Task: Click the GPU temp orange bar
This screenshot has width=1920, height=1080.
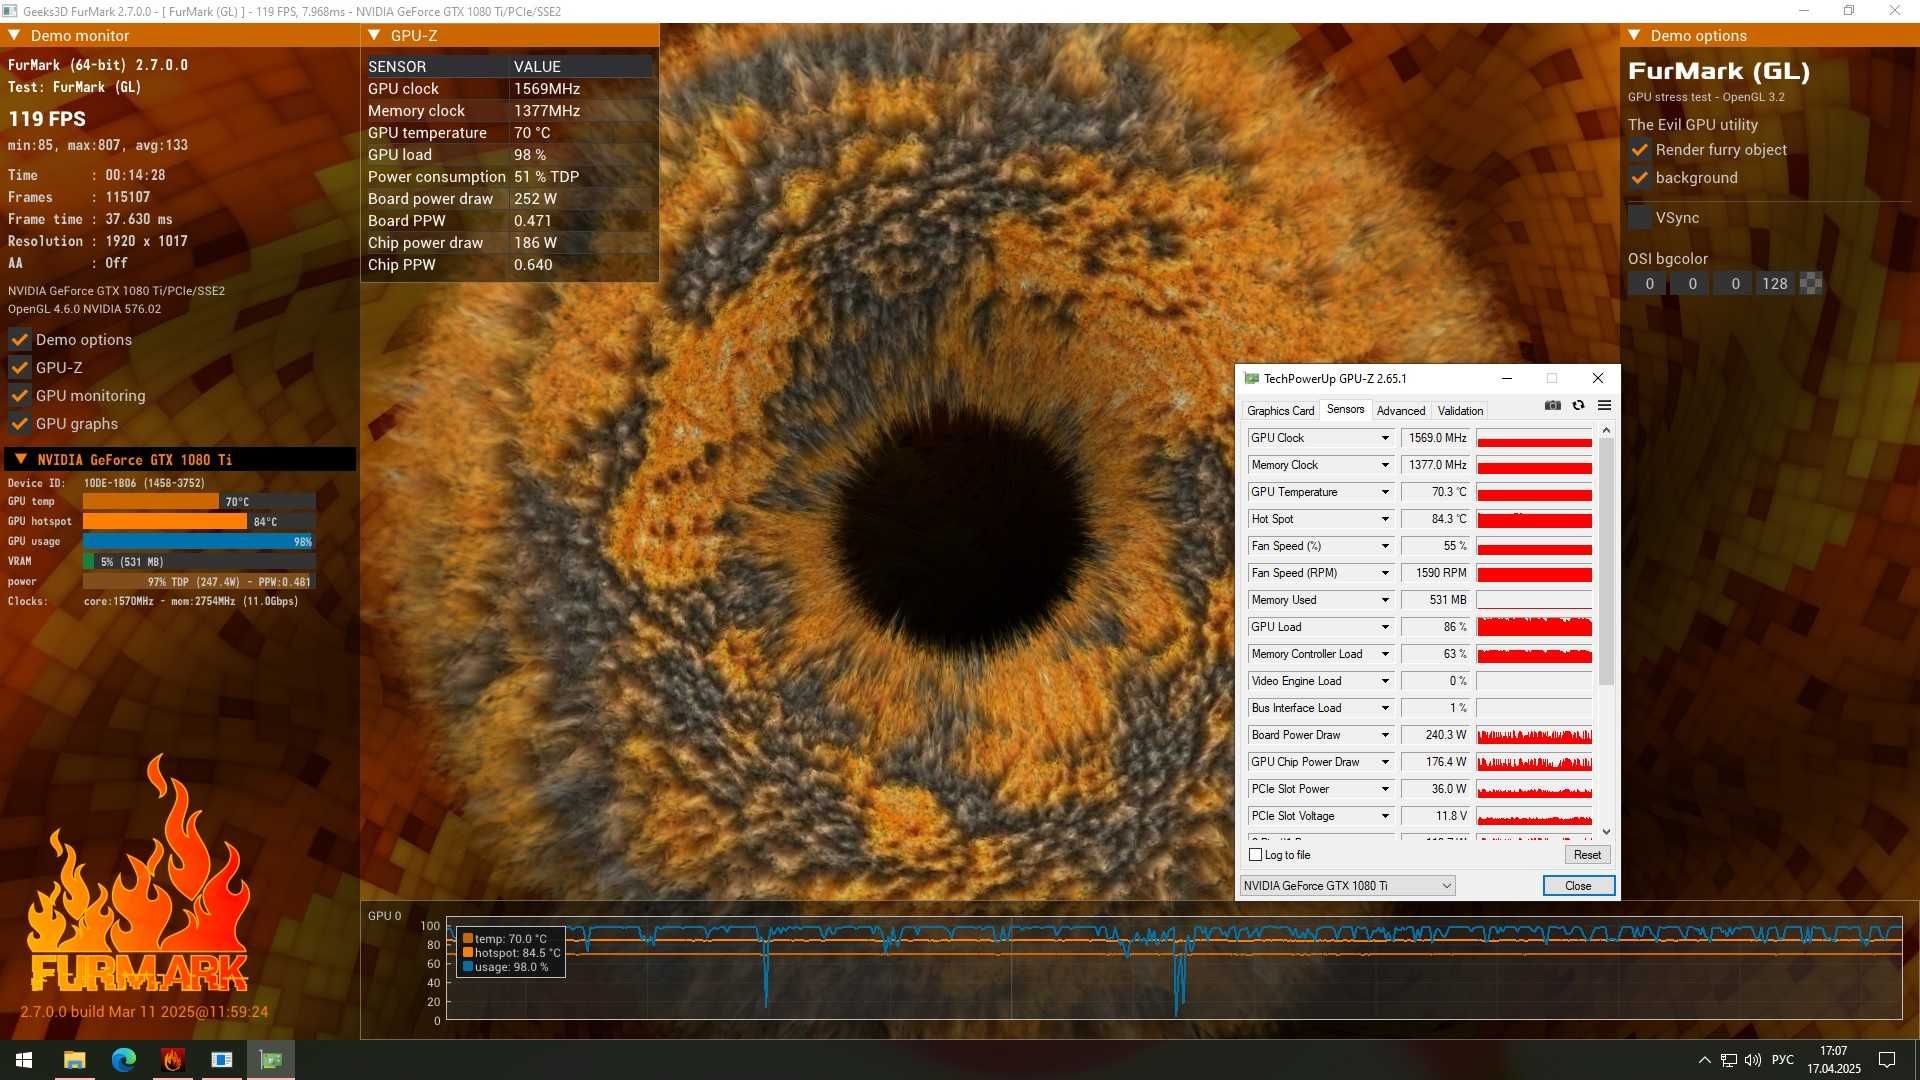Action: point(151,501)
